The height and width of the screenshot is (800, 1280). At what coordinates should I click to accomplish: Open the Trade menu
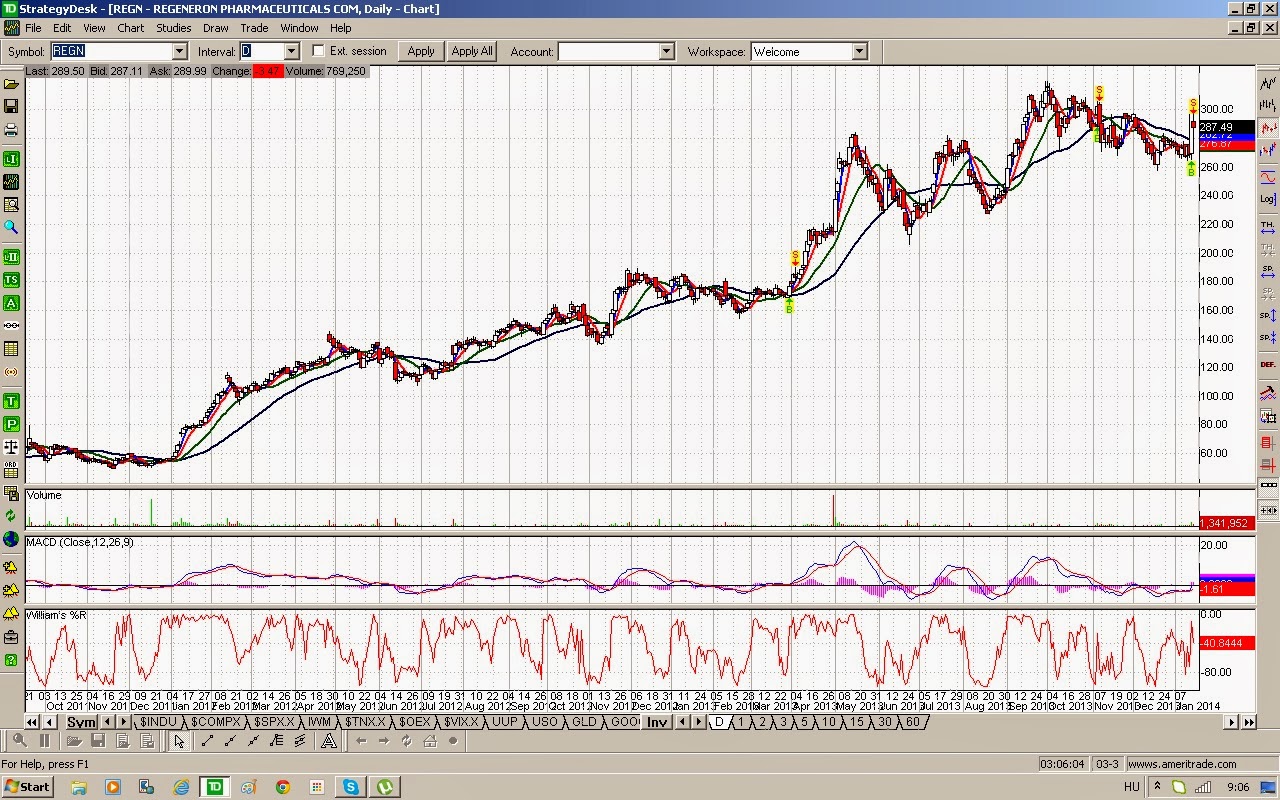pyautogui.click(x=254, y=28)
